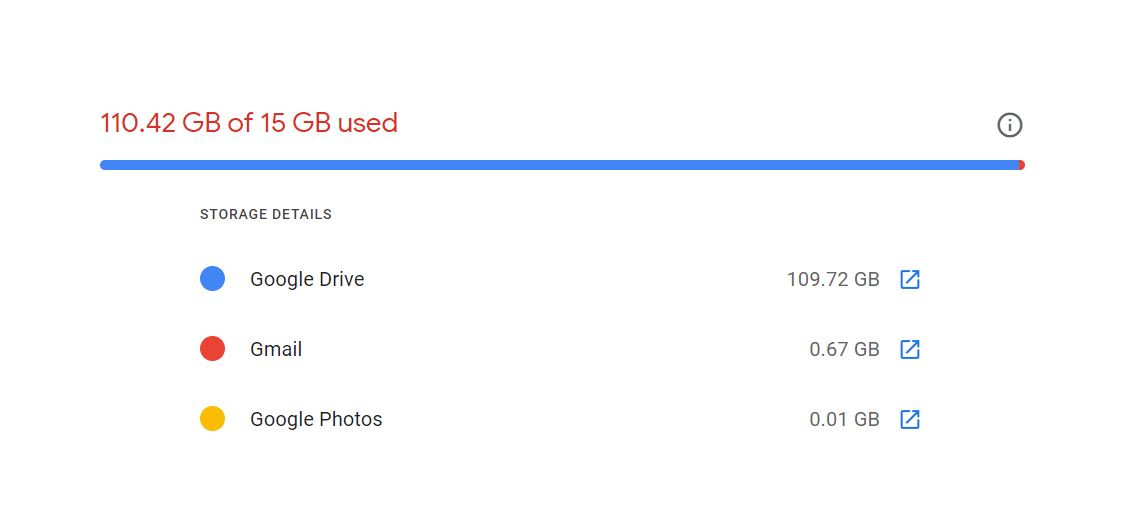Open Google Drive storage external link icon

click(x=909, y=279)
